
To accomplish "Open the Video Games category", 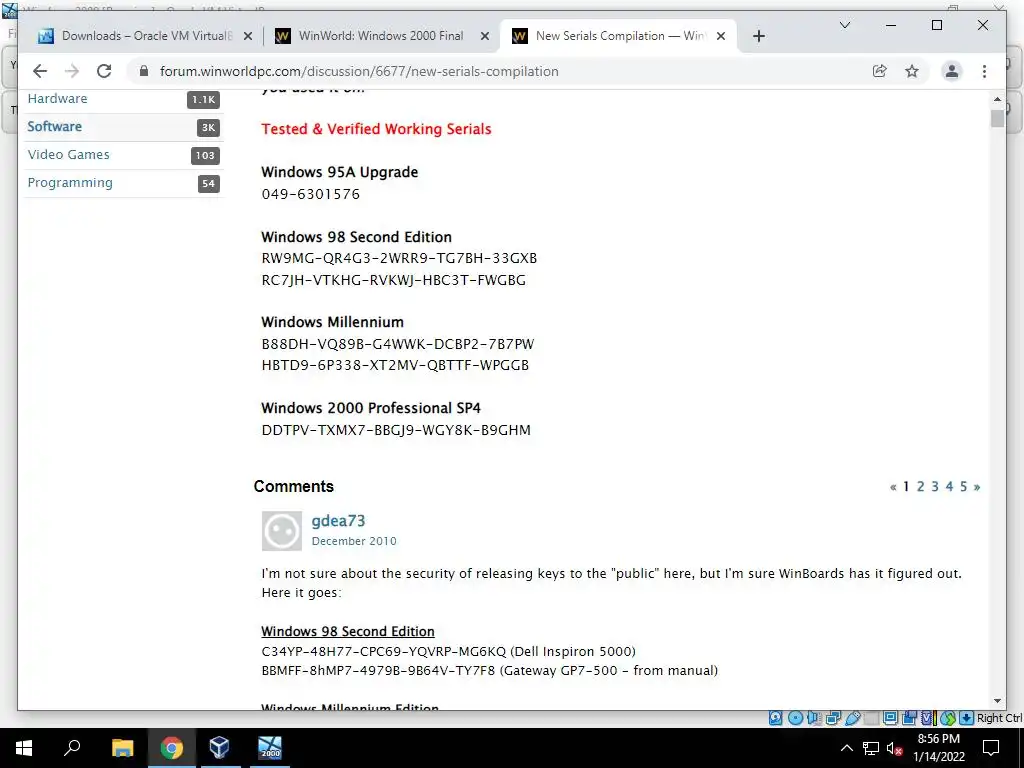I will pyautogui.click(x=68, y=155).
